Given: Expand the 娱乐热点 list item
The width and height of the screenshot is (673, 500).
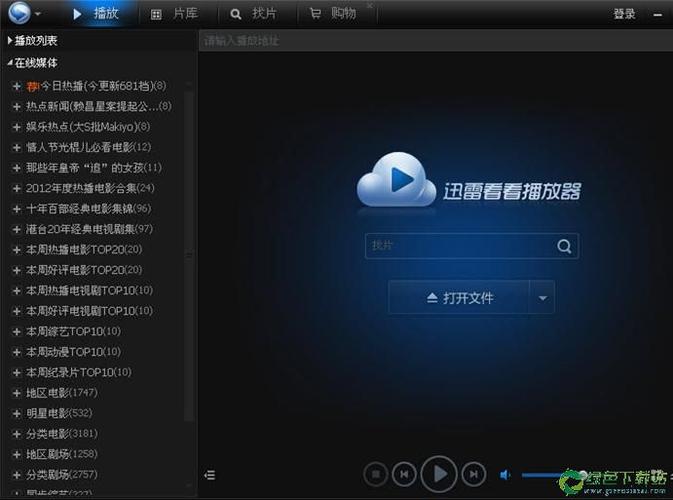Looking at the screenshot, I should click(17, 127).
